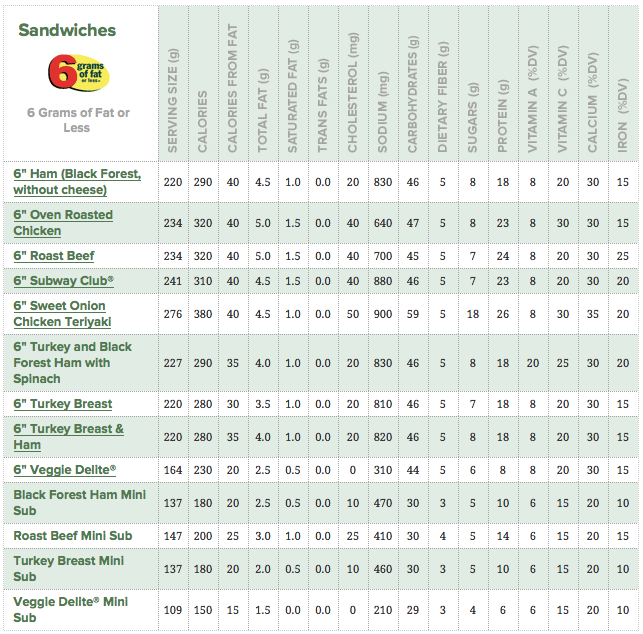Open the 6" Ham Black Forest link
Image resolution: width=643 pixels, height=634 pixels.
[x=77, y=181]
